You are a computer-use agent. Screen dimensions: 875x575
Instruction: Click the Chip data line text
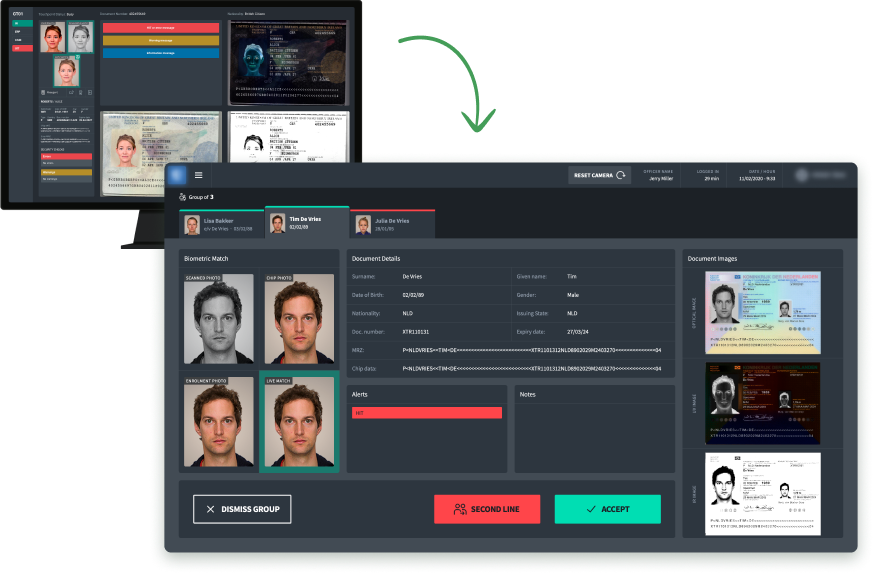click(532, 369)
